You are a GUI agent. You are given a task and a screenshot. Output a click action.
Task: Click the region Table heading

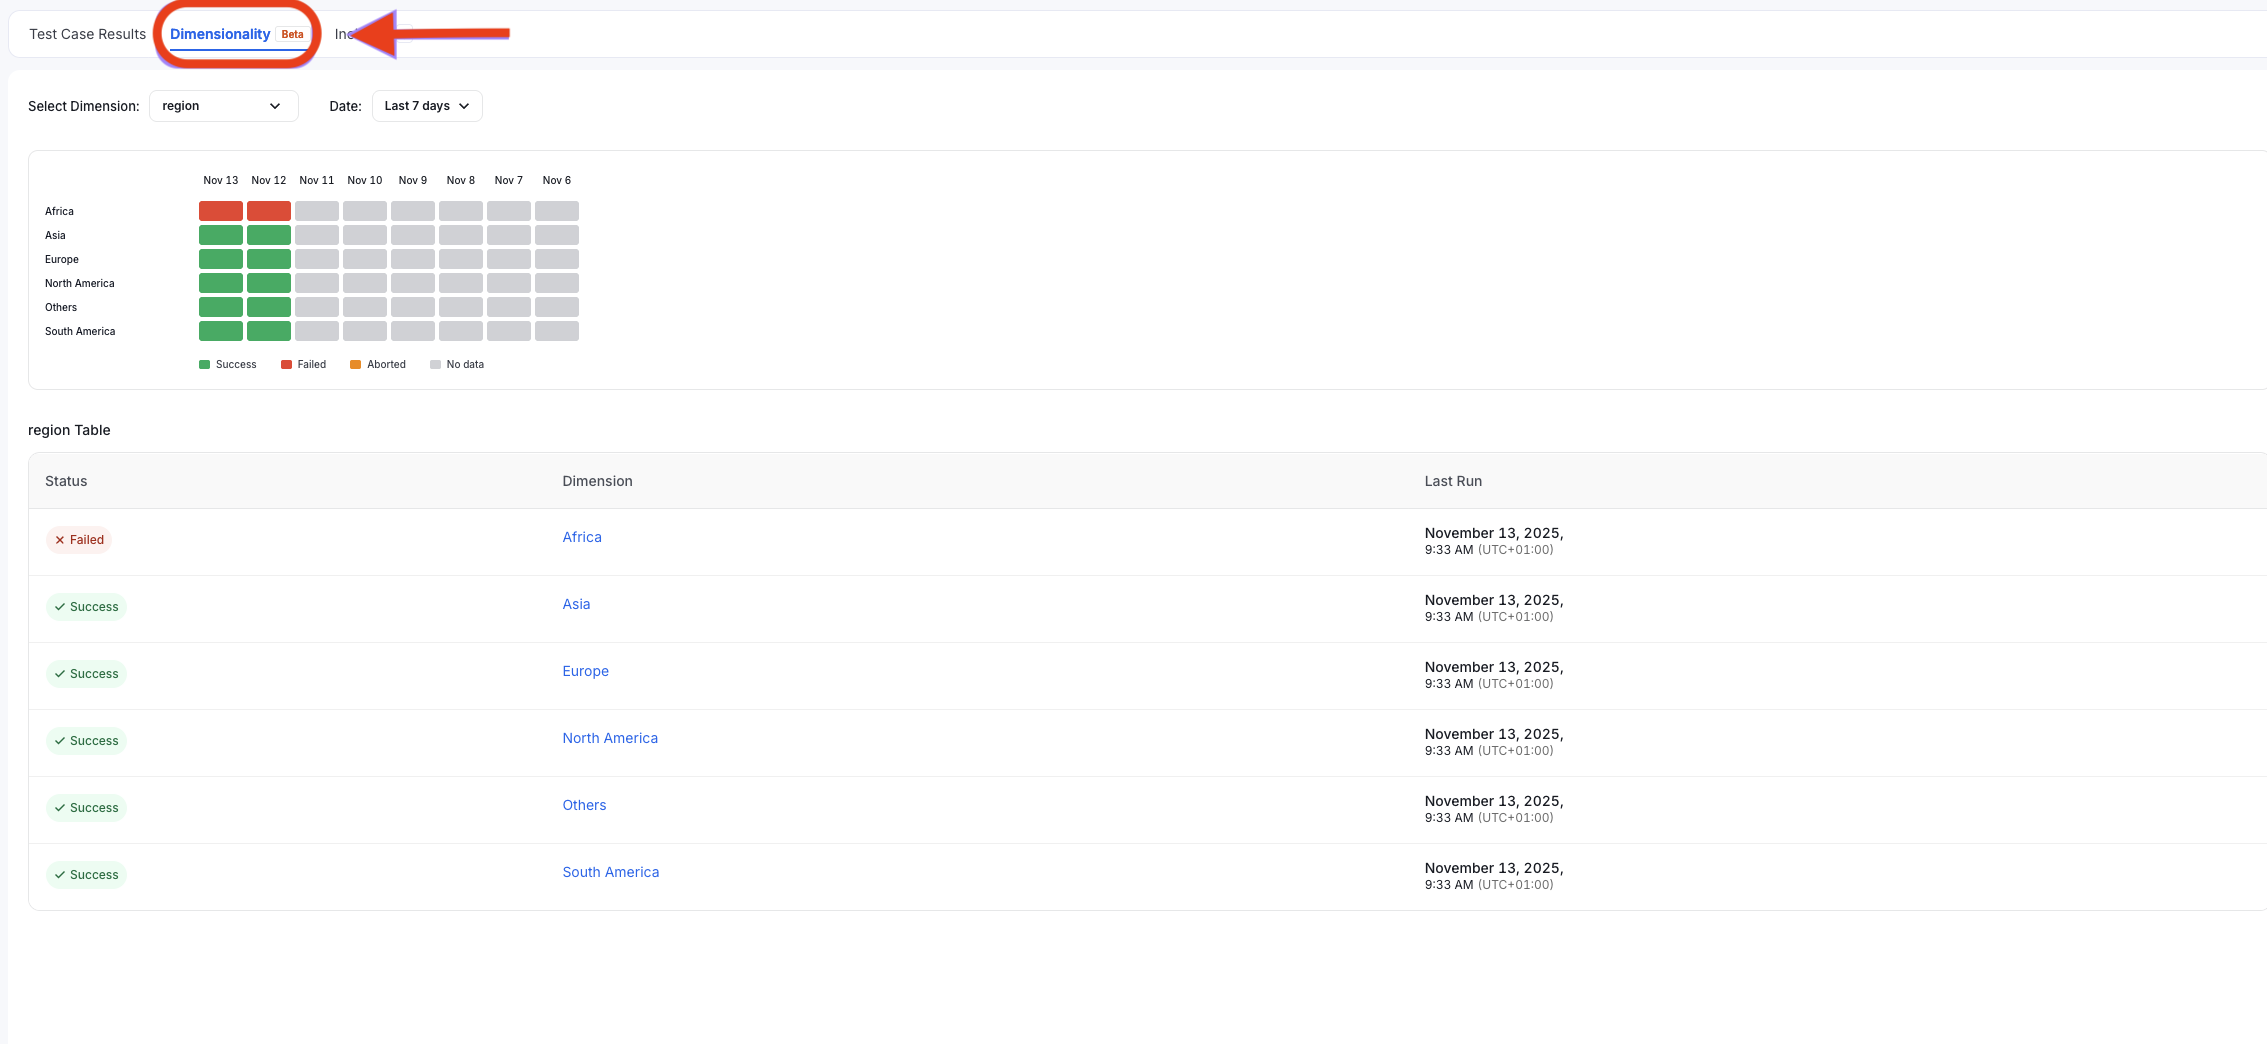69,430
